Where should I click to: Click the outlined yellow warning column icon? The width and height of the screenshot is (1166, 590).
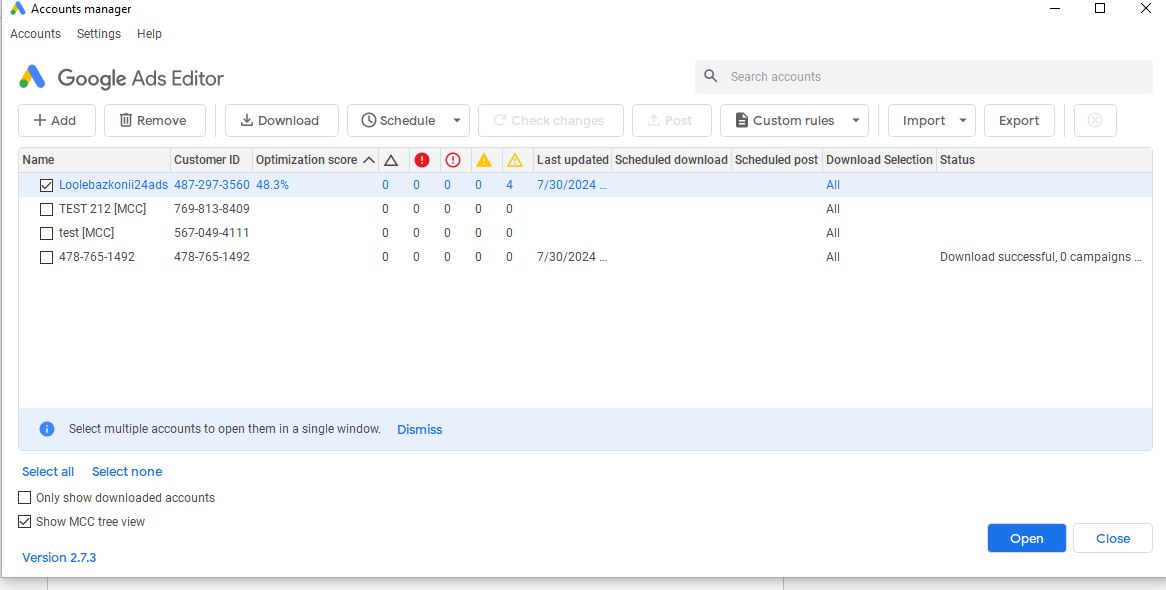[x=515, y=160]
